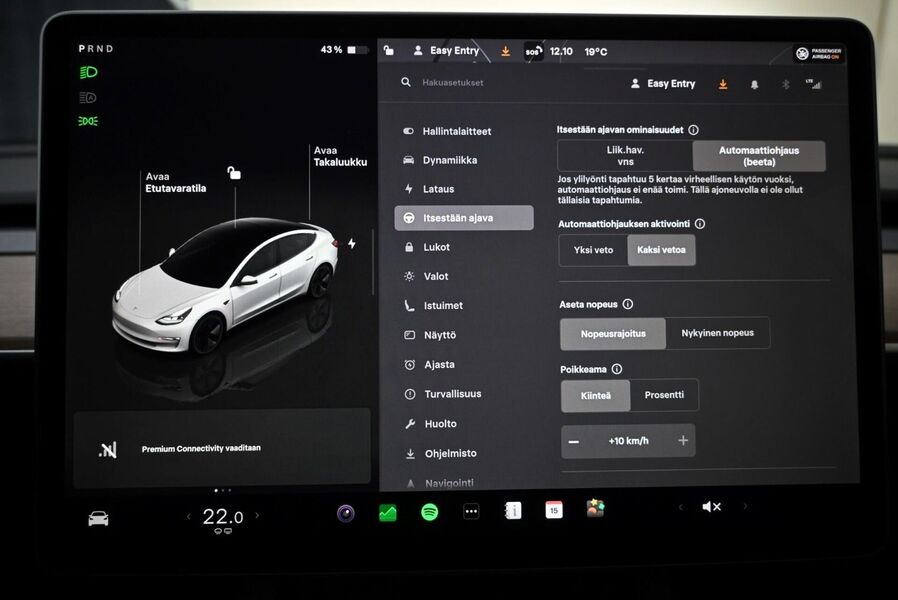
Task: Raise temperature with right arrow
Action: (x=257, y=515)
